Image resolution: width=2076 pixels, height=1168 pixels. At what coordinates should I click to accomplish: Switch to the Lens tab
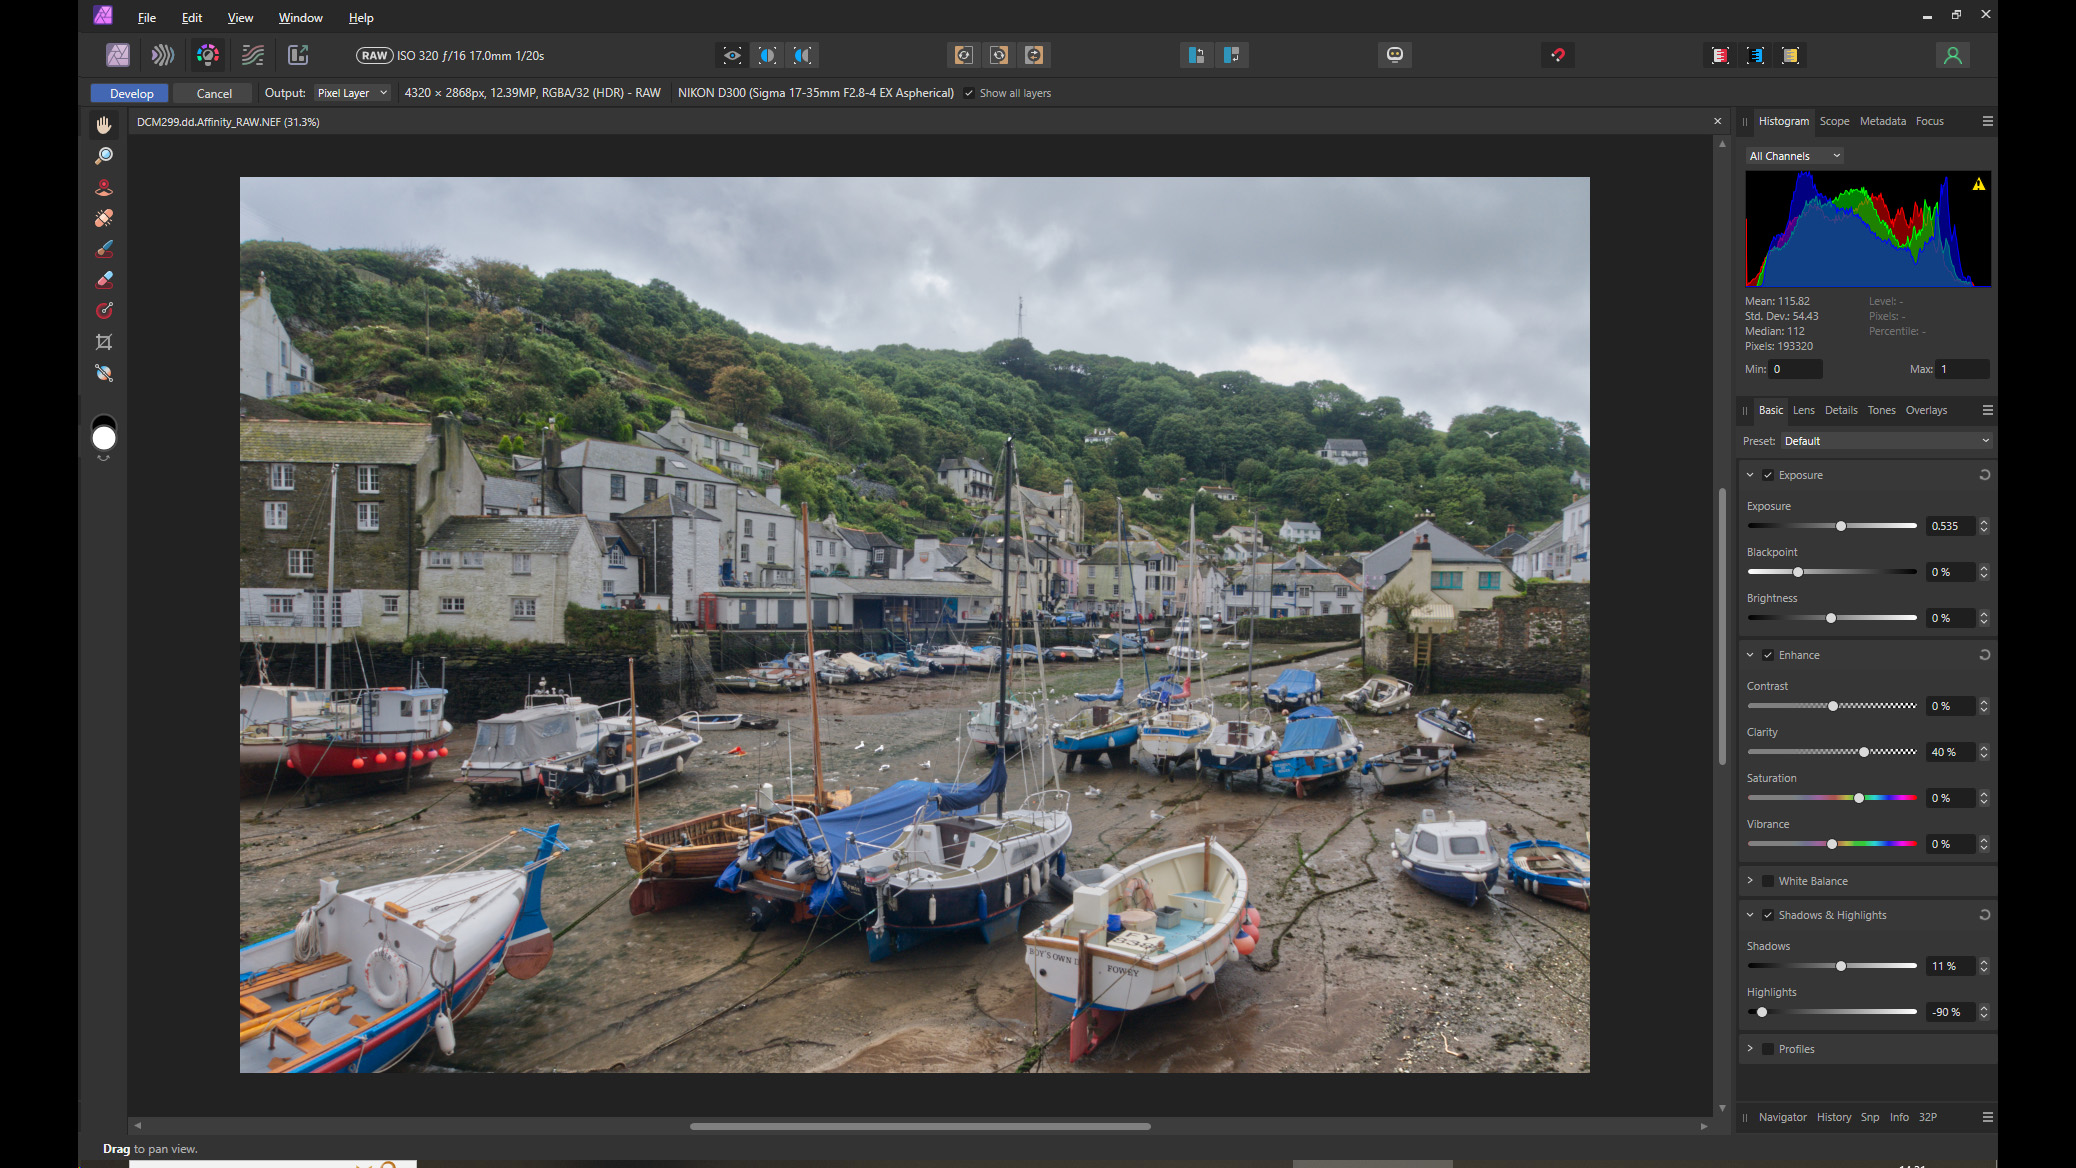[1803, 410]
